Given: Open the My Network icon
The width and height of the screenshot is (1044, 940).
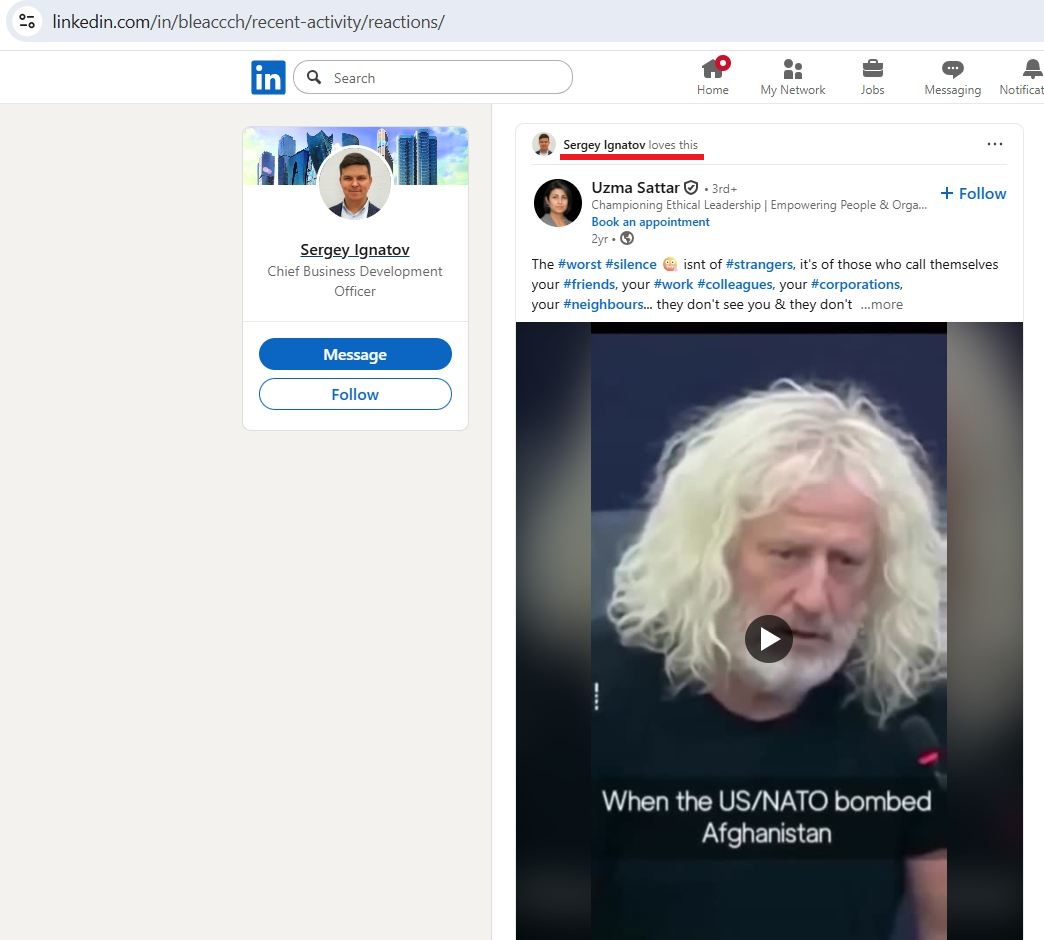Looking at the screenshot, I should (x=792, y=69).
